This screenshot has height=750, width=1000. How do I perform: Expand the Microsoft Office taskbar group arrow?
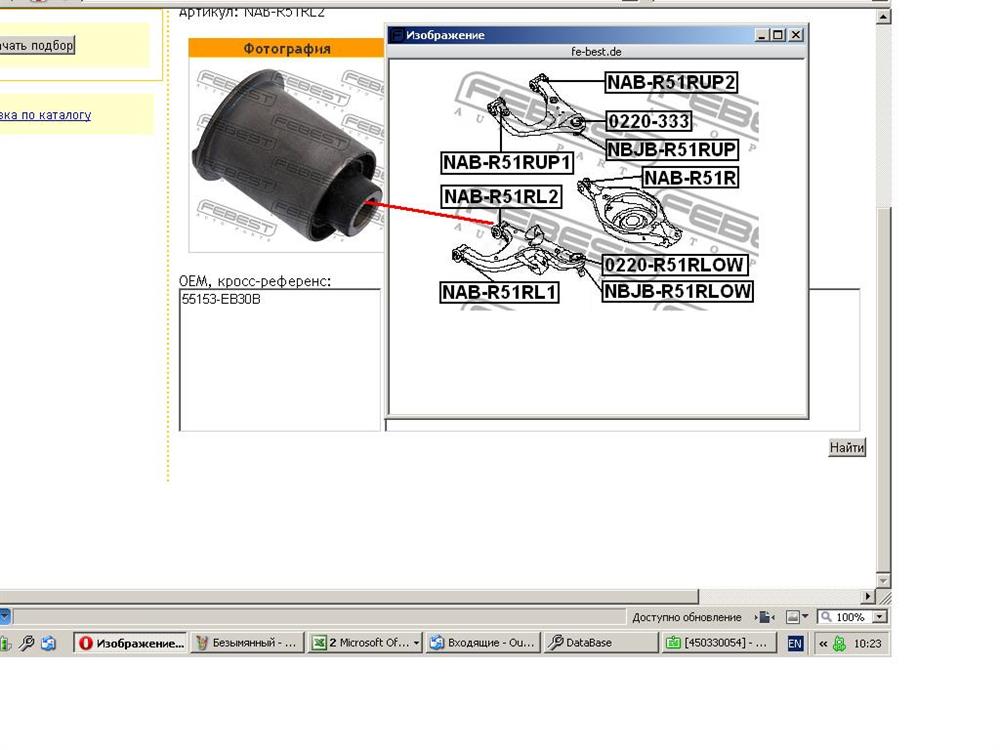(416, 643)
